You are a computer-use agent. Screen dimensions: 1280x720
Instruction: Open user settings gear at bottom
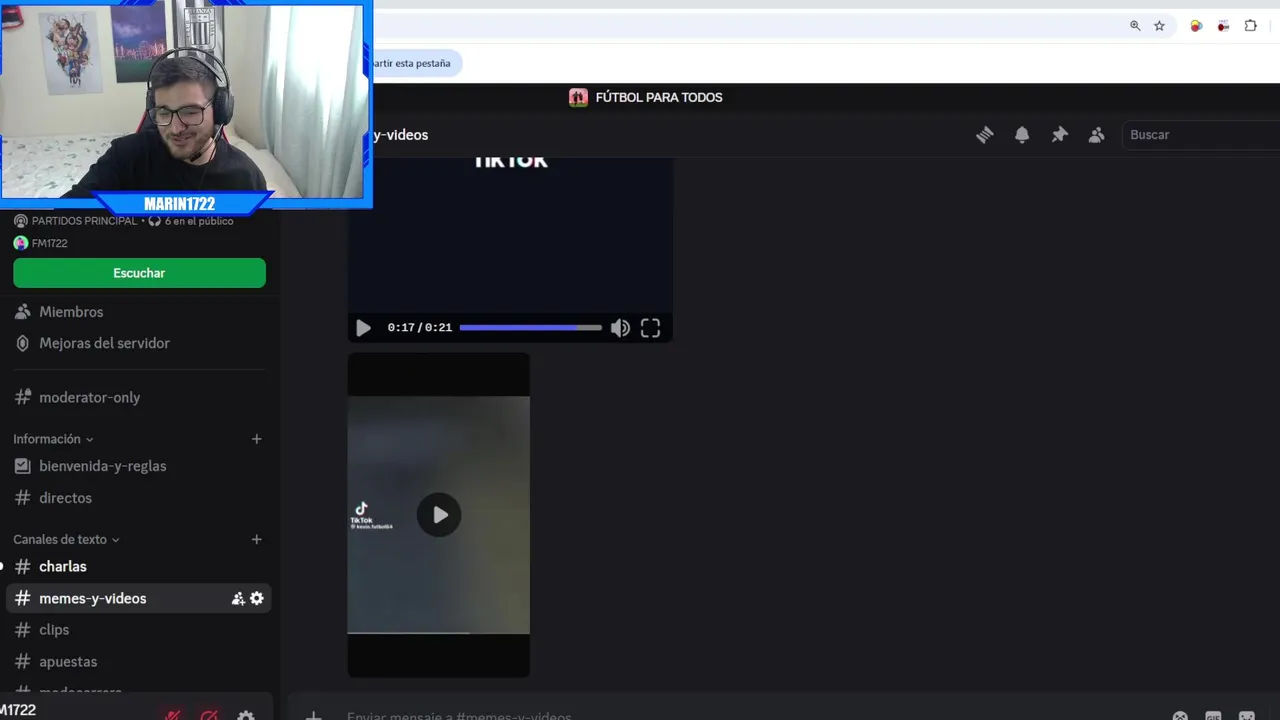(246, 716)
